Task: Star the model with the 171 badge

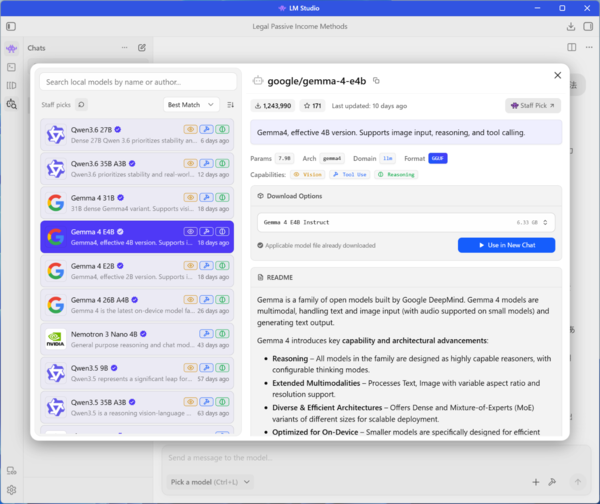Action: click(x=312, y=106)
